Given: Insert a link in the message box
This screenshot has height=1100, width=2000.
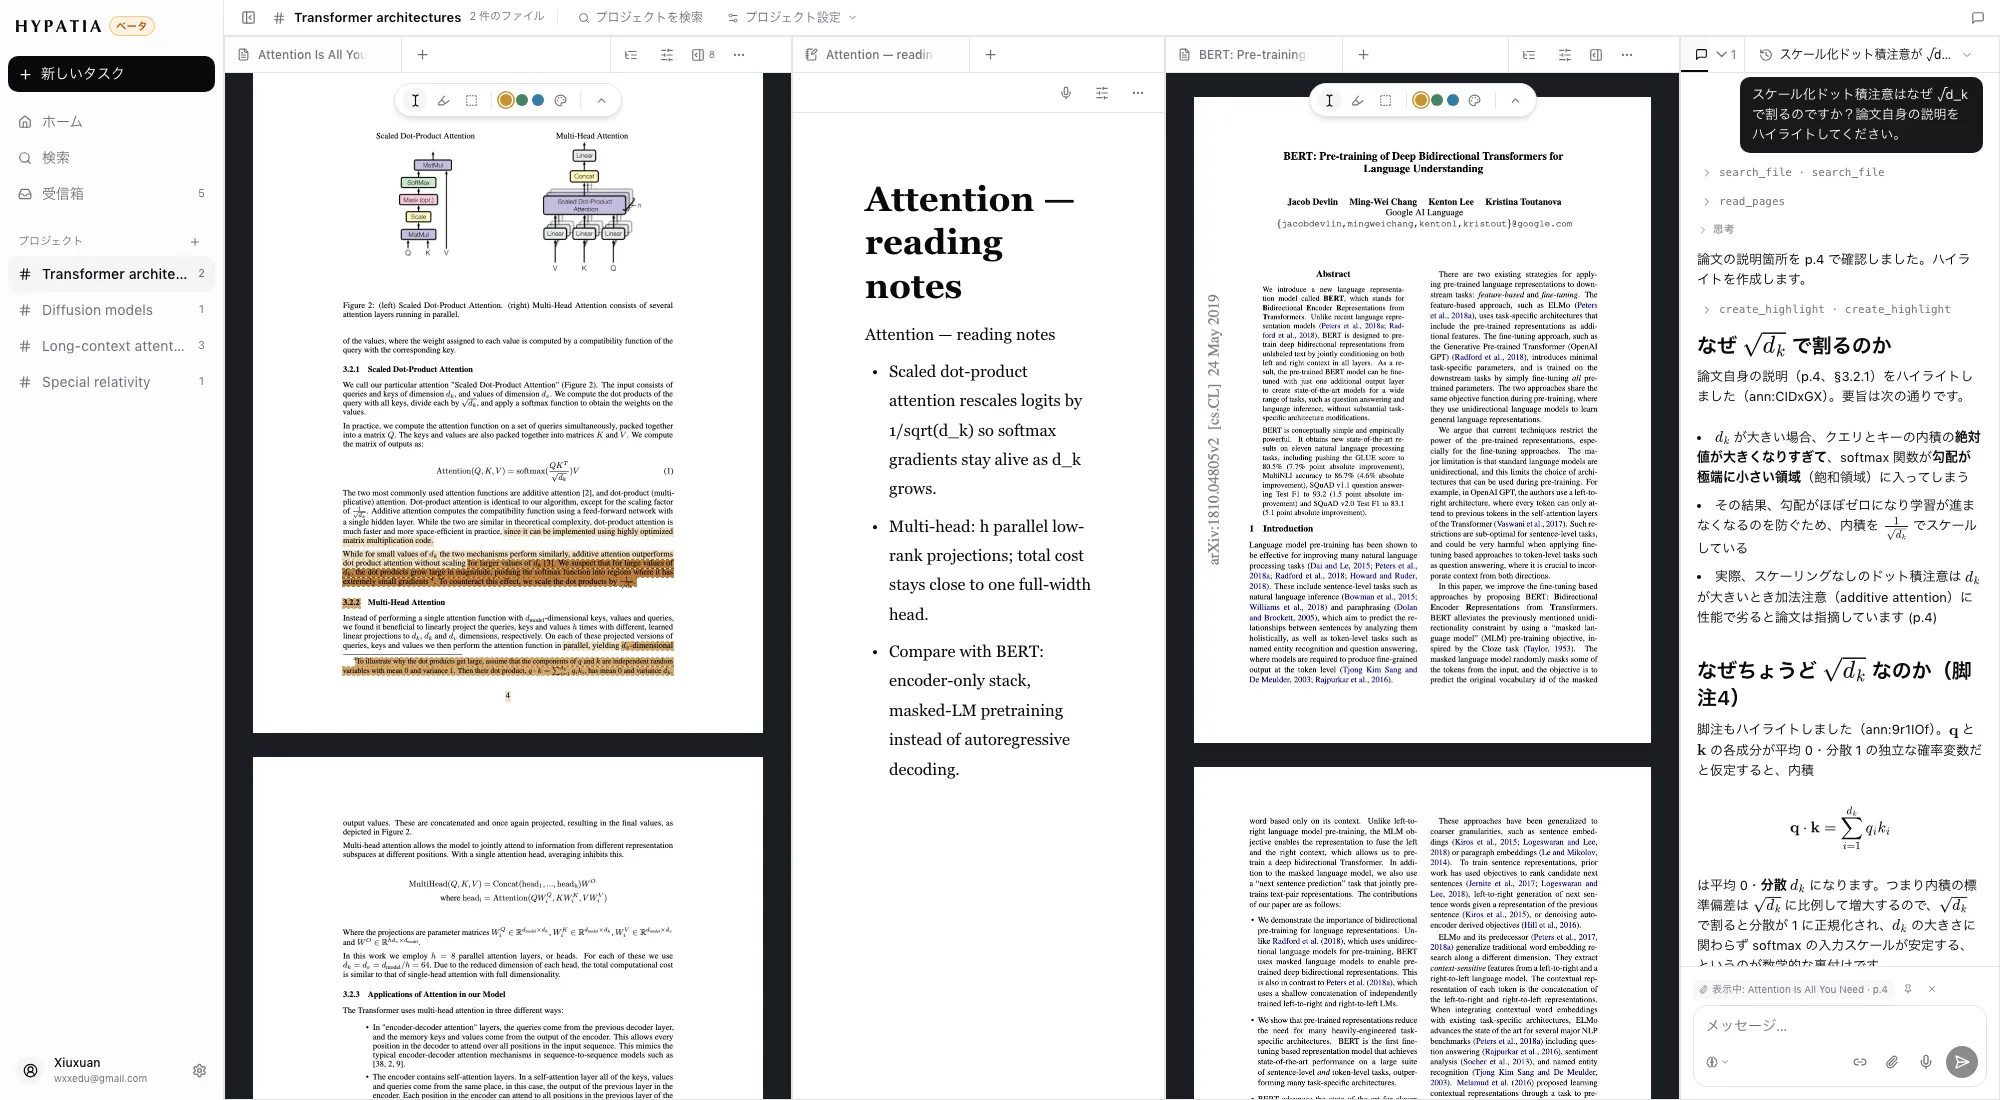Looking at the screenshot, I should 1860,1062.
